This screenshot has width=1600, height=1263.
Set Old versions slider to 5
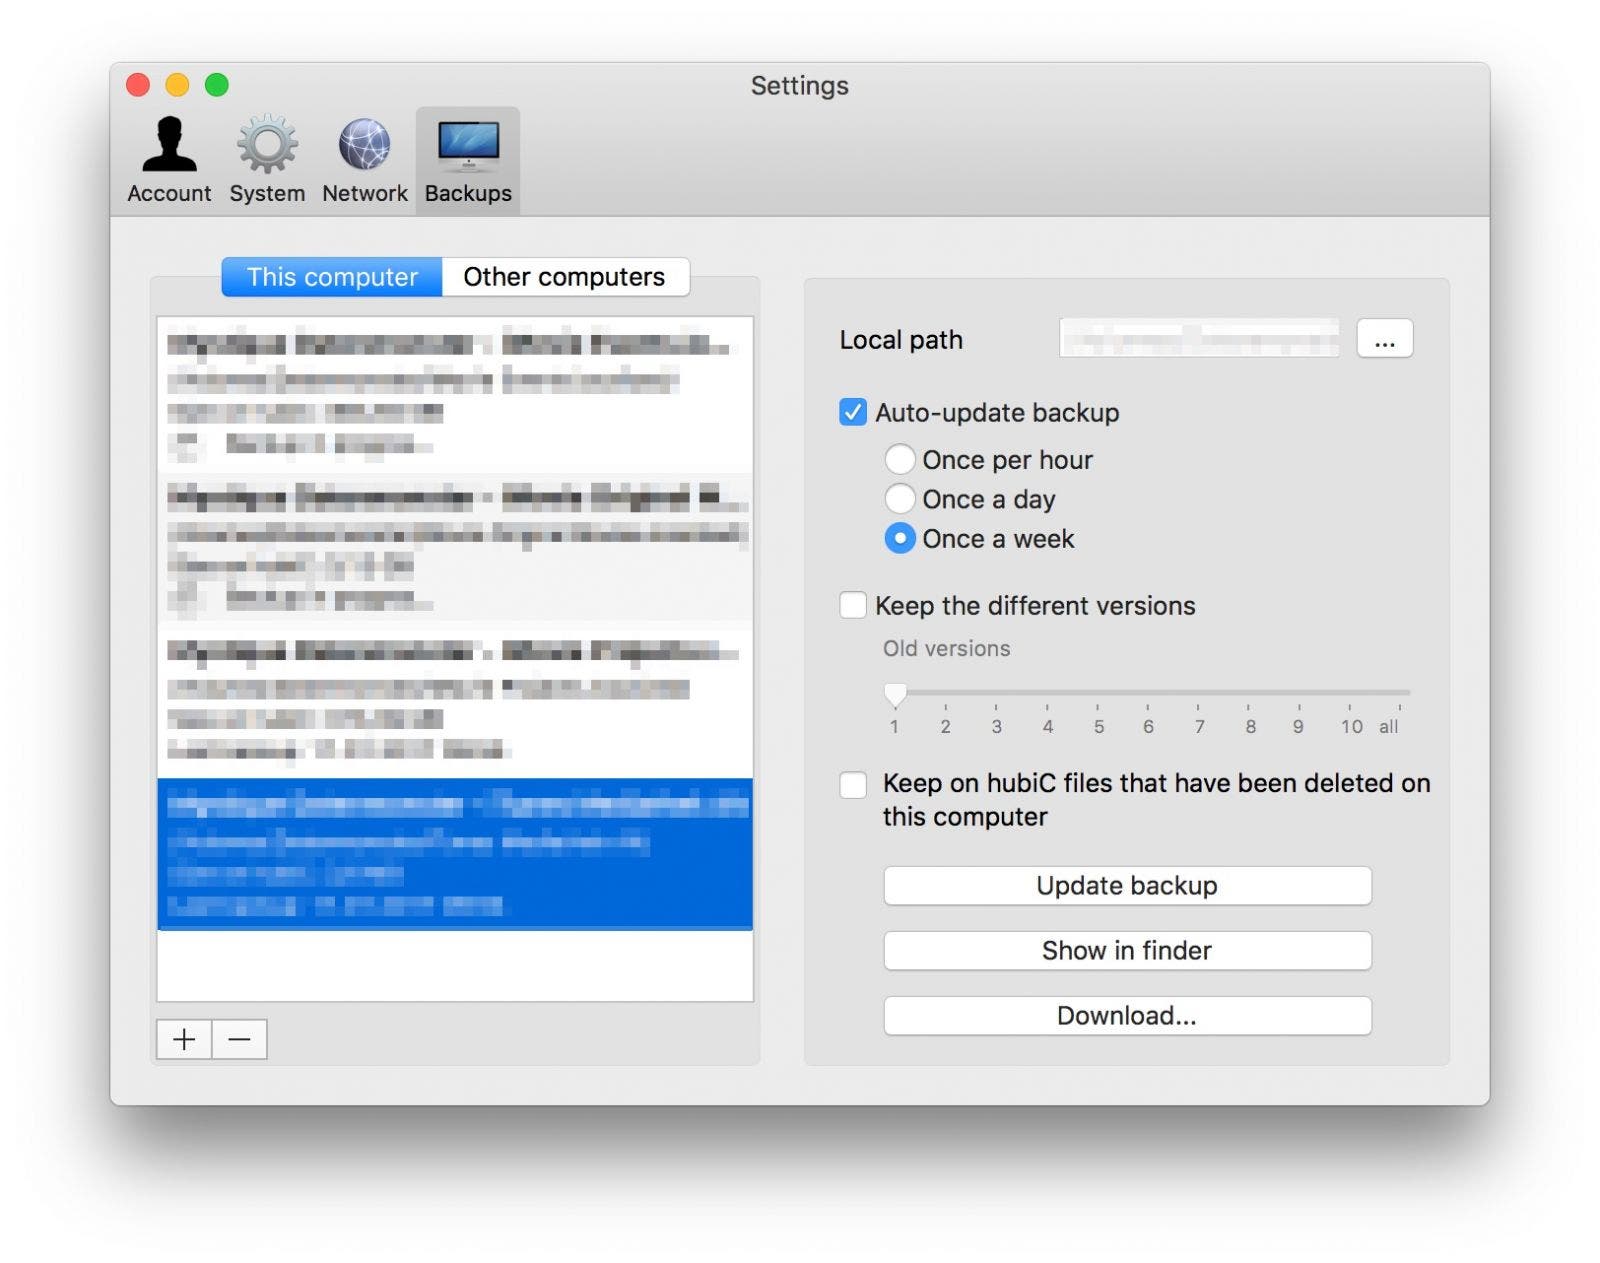1098,693
